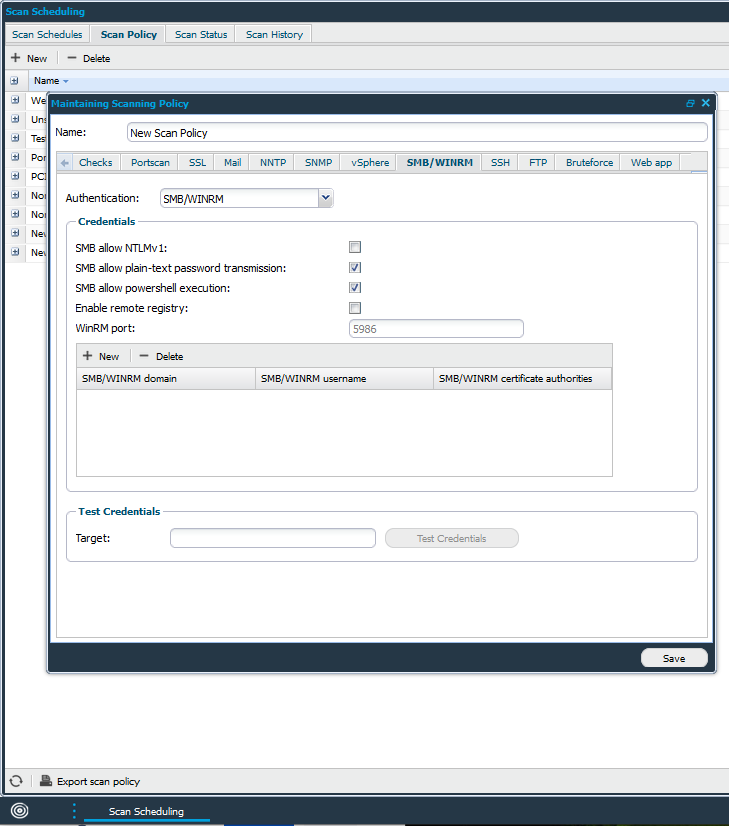Click the vertical dots menu in taskbar

74,811
